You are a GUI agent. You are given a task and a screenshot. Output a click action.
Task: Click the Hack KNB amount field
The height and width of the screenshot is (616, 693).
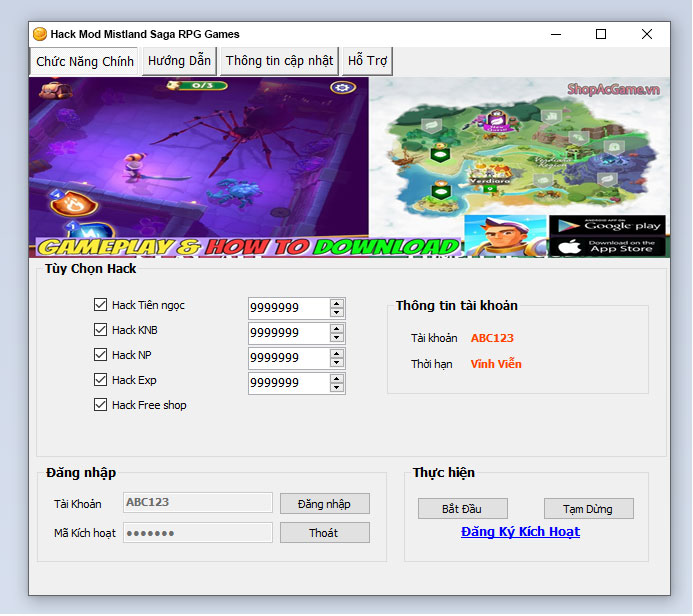click(x=289, y=333)
